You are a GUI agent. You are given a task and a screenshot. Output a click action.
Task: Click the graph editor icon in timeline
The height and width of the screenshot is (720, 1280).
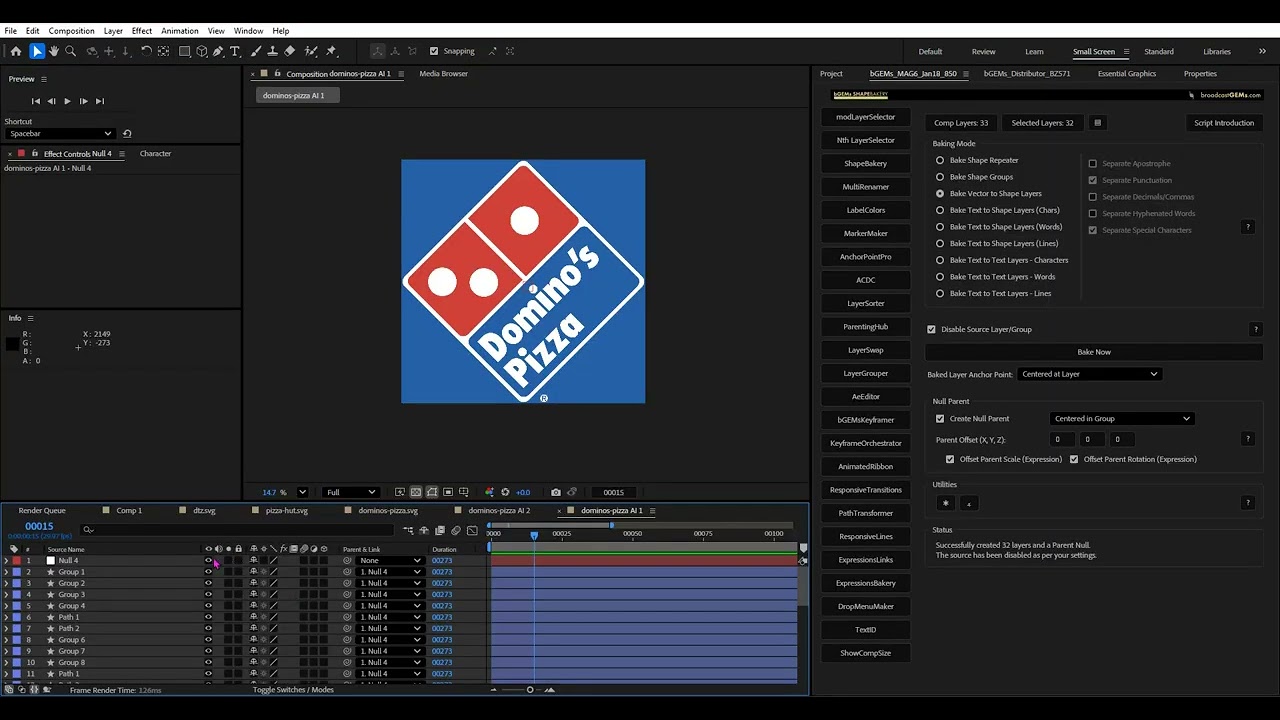pyautogui.click(x=472, y=530)
